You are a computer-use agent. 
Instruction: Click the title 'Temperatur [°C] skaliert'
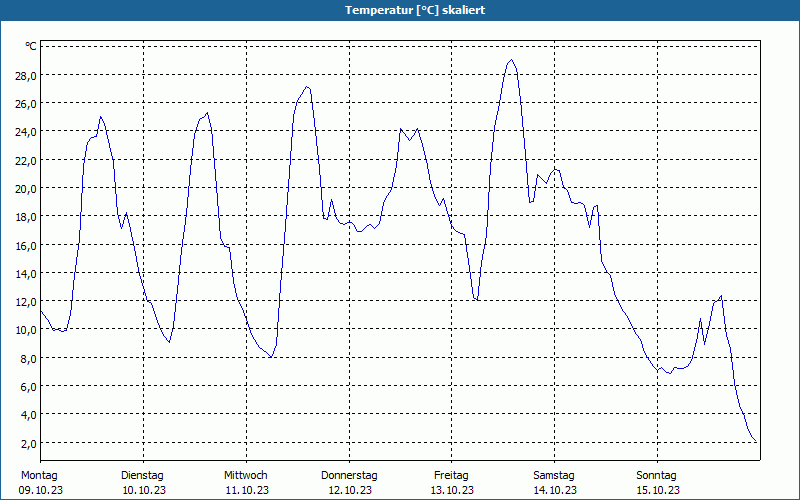pyautogui.click(x=415, y=10)
